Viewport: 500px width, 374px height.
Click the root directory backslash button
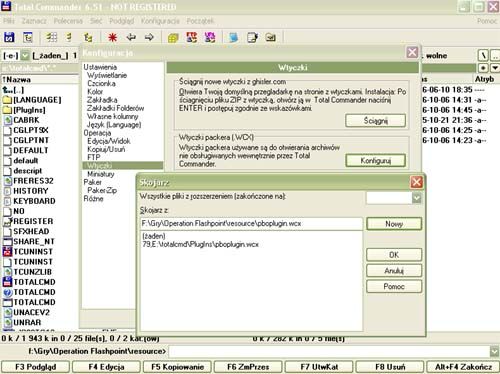click(483, 56)
